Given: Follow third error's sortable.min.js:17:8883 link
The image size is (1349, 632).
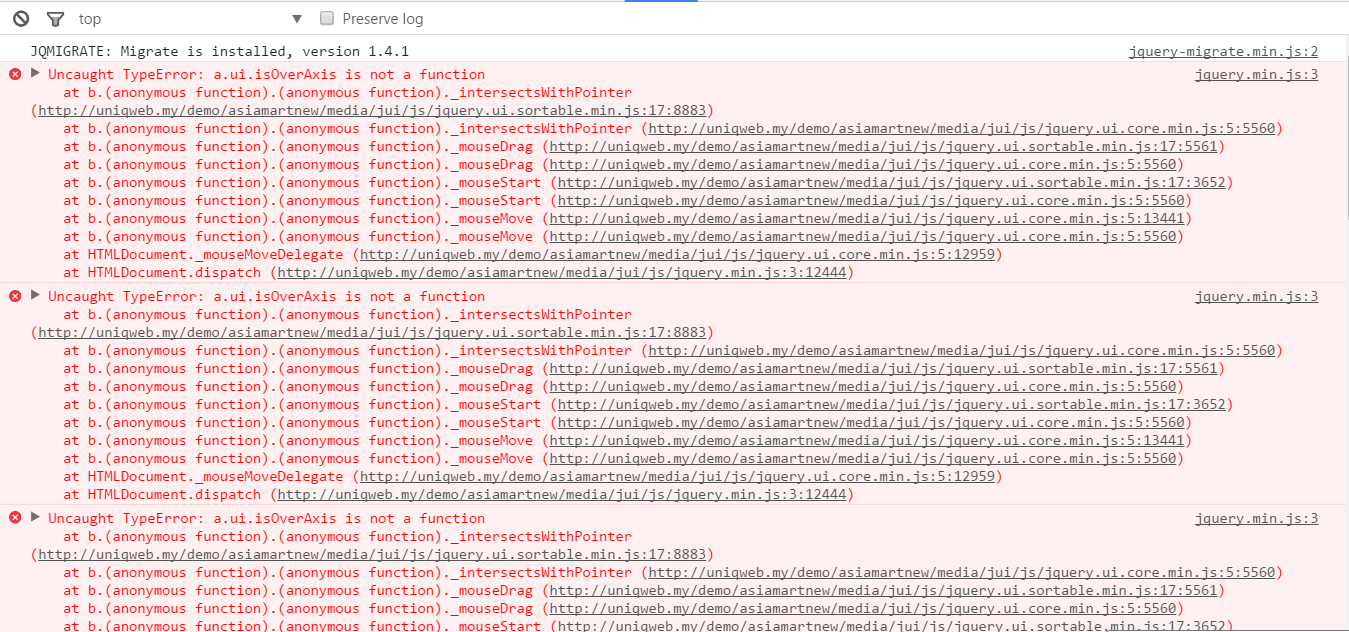Looking at the screenshot, I should (x=372, y=554).
